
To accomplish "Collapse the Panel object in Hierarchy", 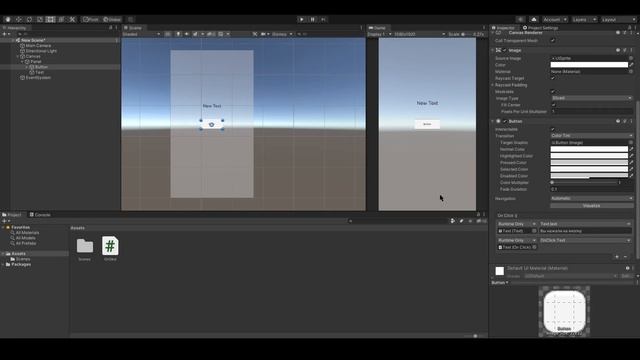I will point(22,62).
